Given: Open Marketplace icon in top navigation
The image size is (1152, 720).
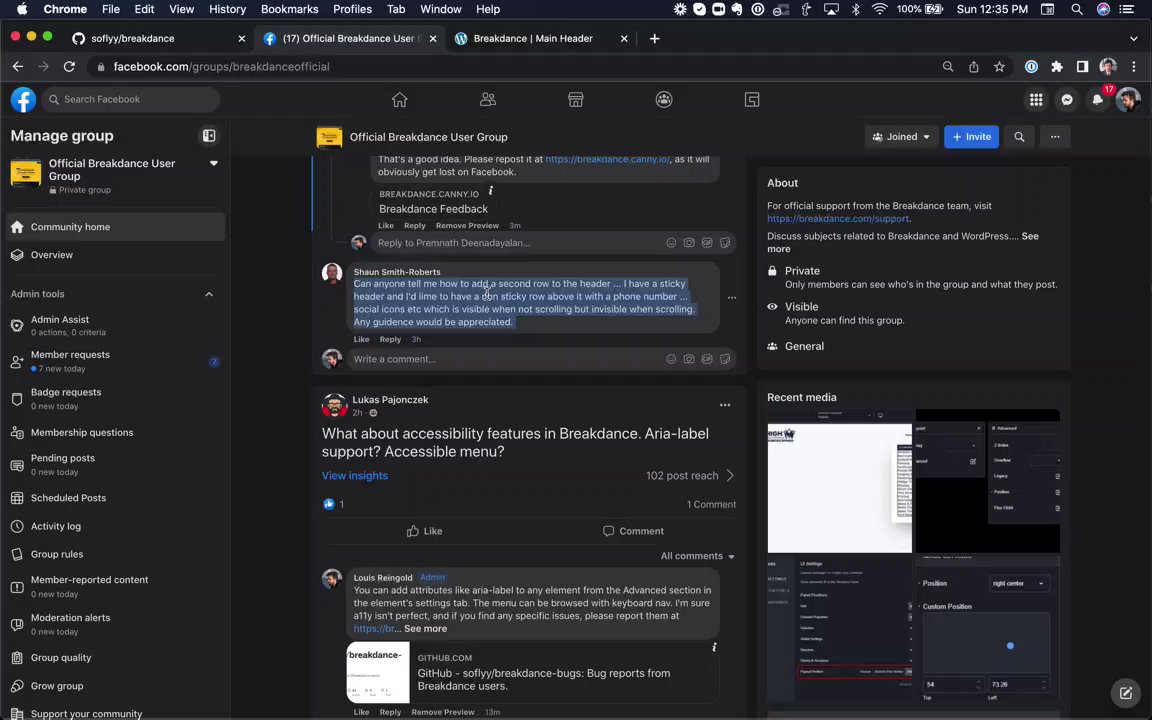Looking at the screenshot, I should (575, 99).
